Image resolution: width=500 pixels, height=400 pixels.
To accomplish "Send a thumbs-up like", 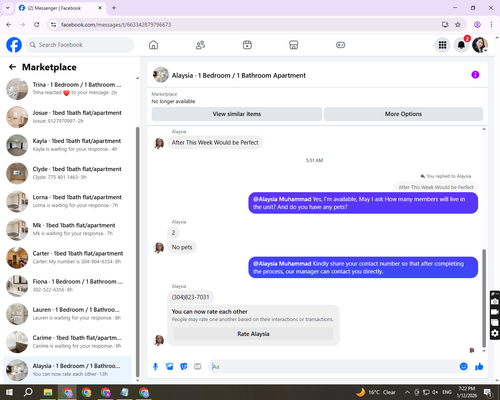I will point(479,367).
